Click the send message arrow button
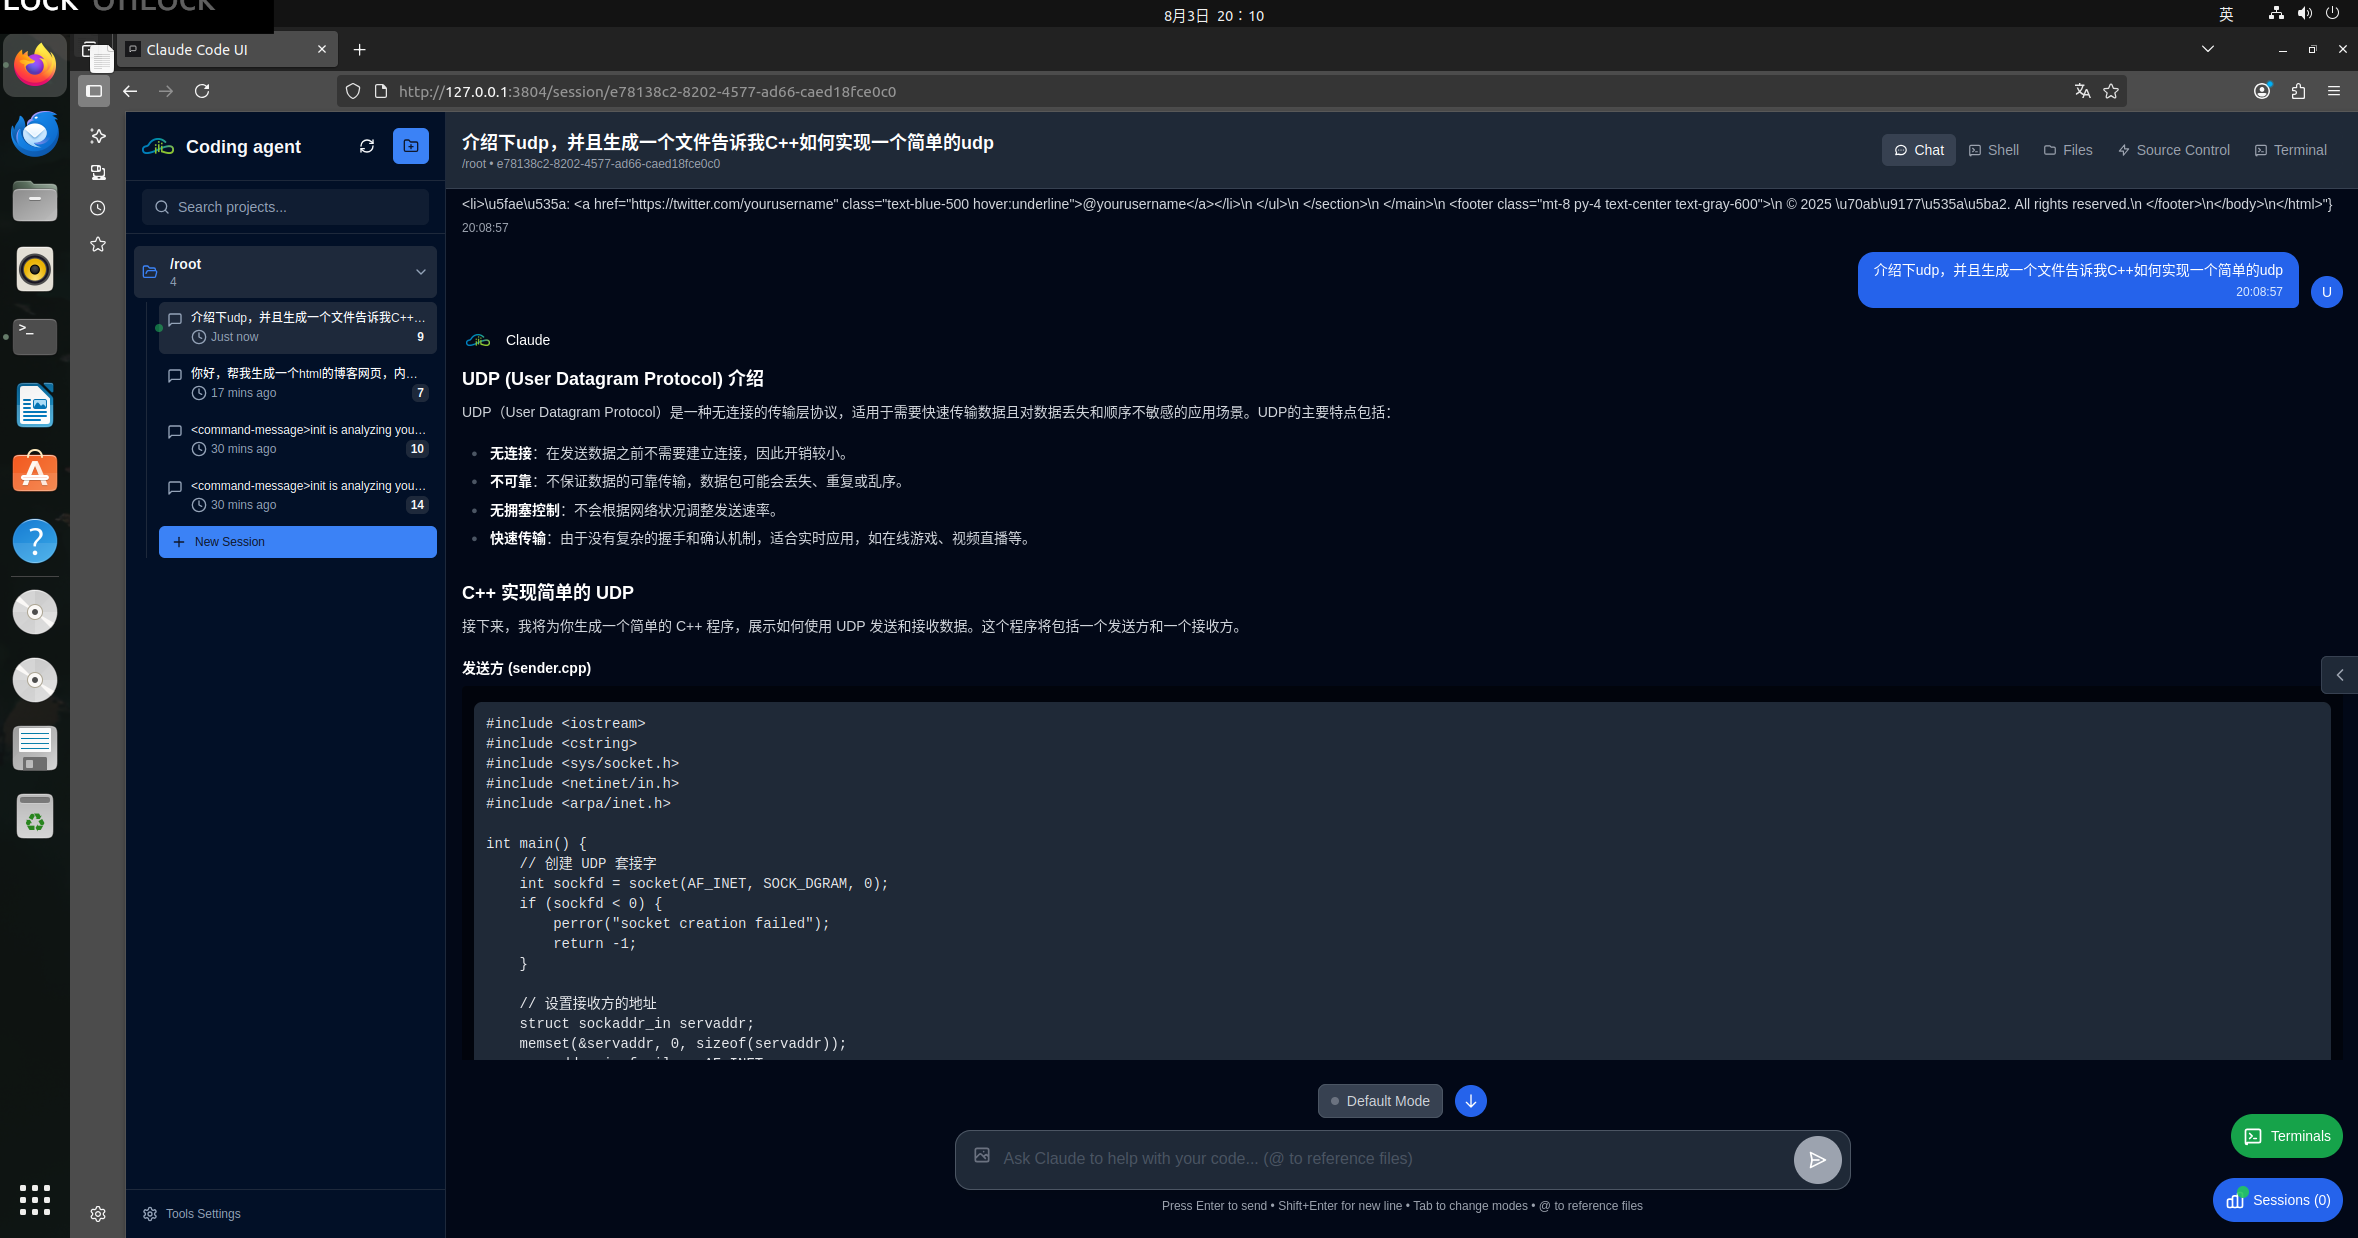 1817,1160
